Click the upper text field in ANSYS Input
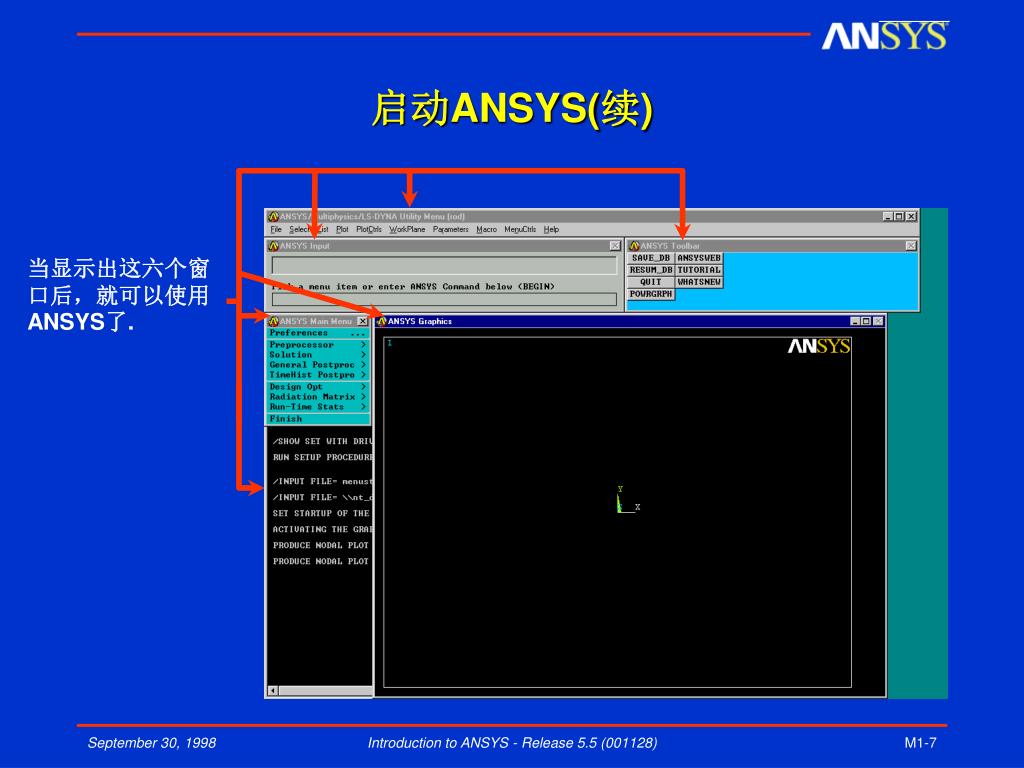This screenshot has height=768, width=1024. (444, 265)
